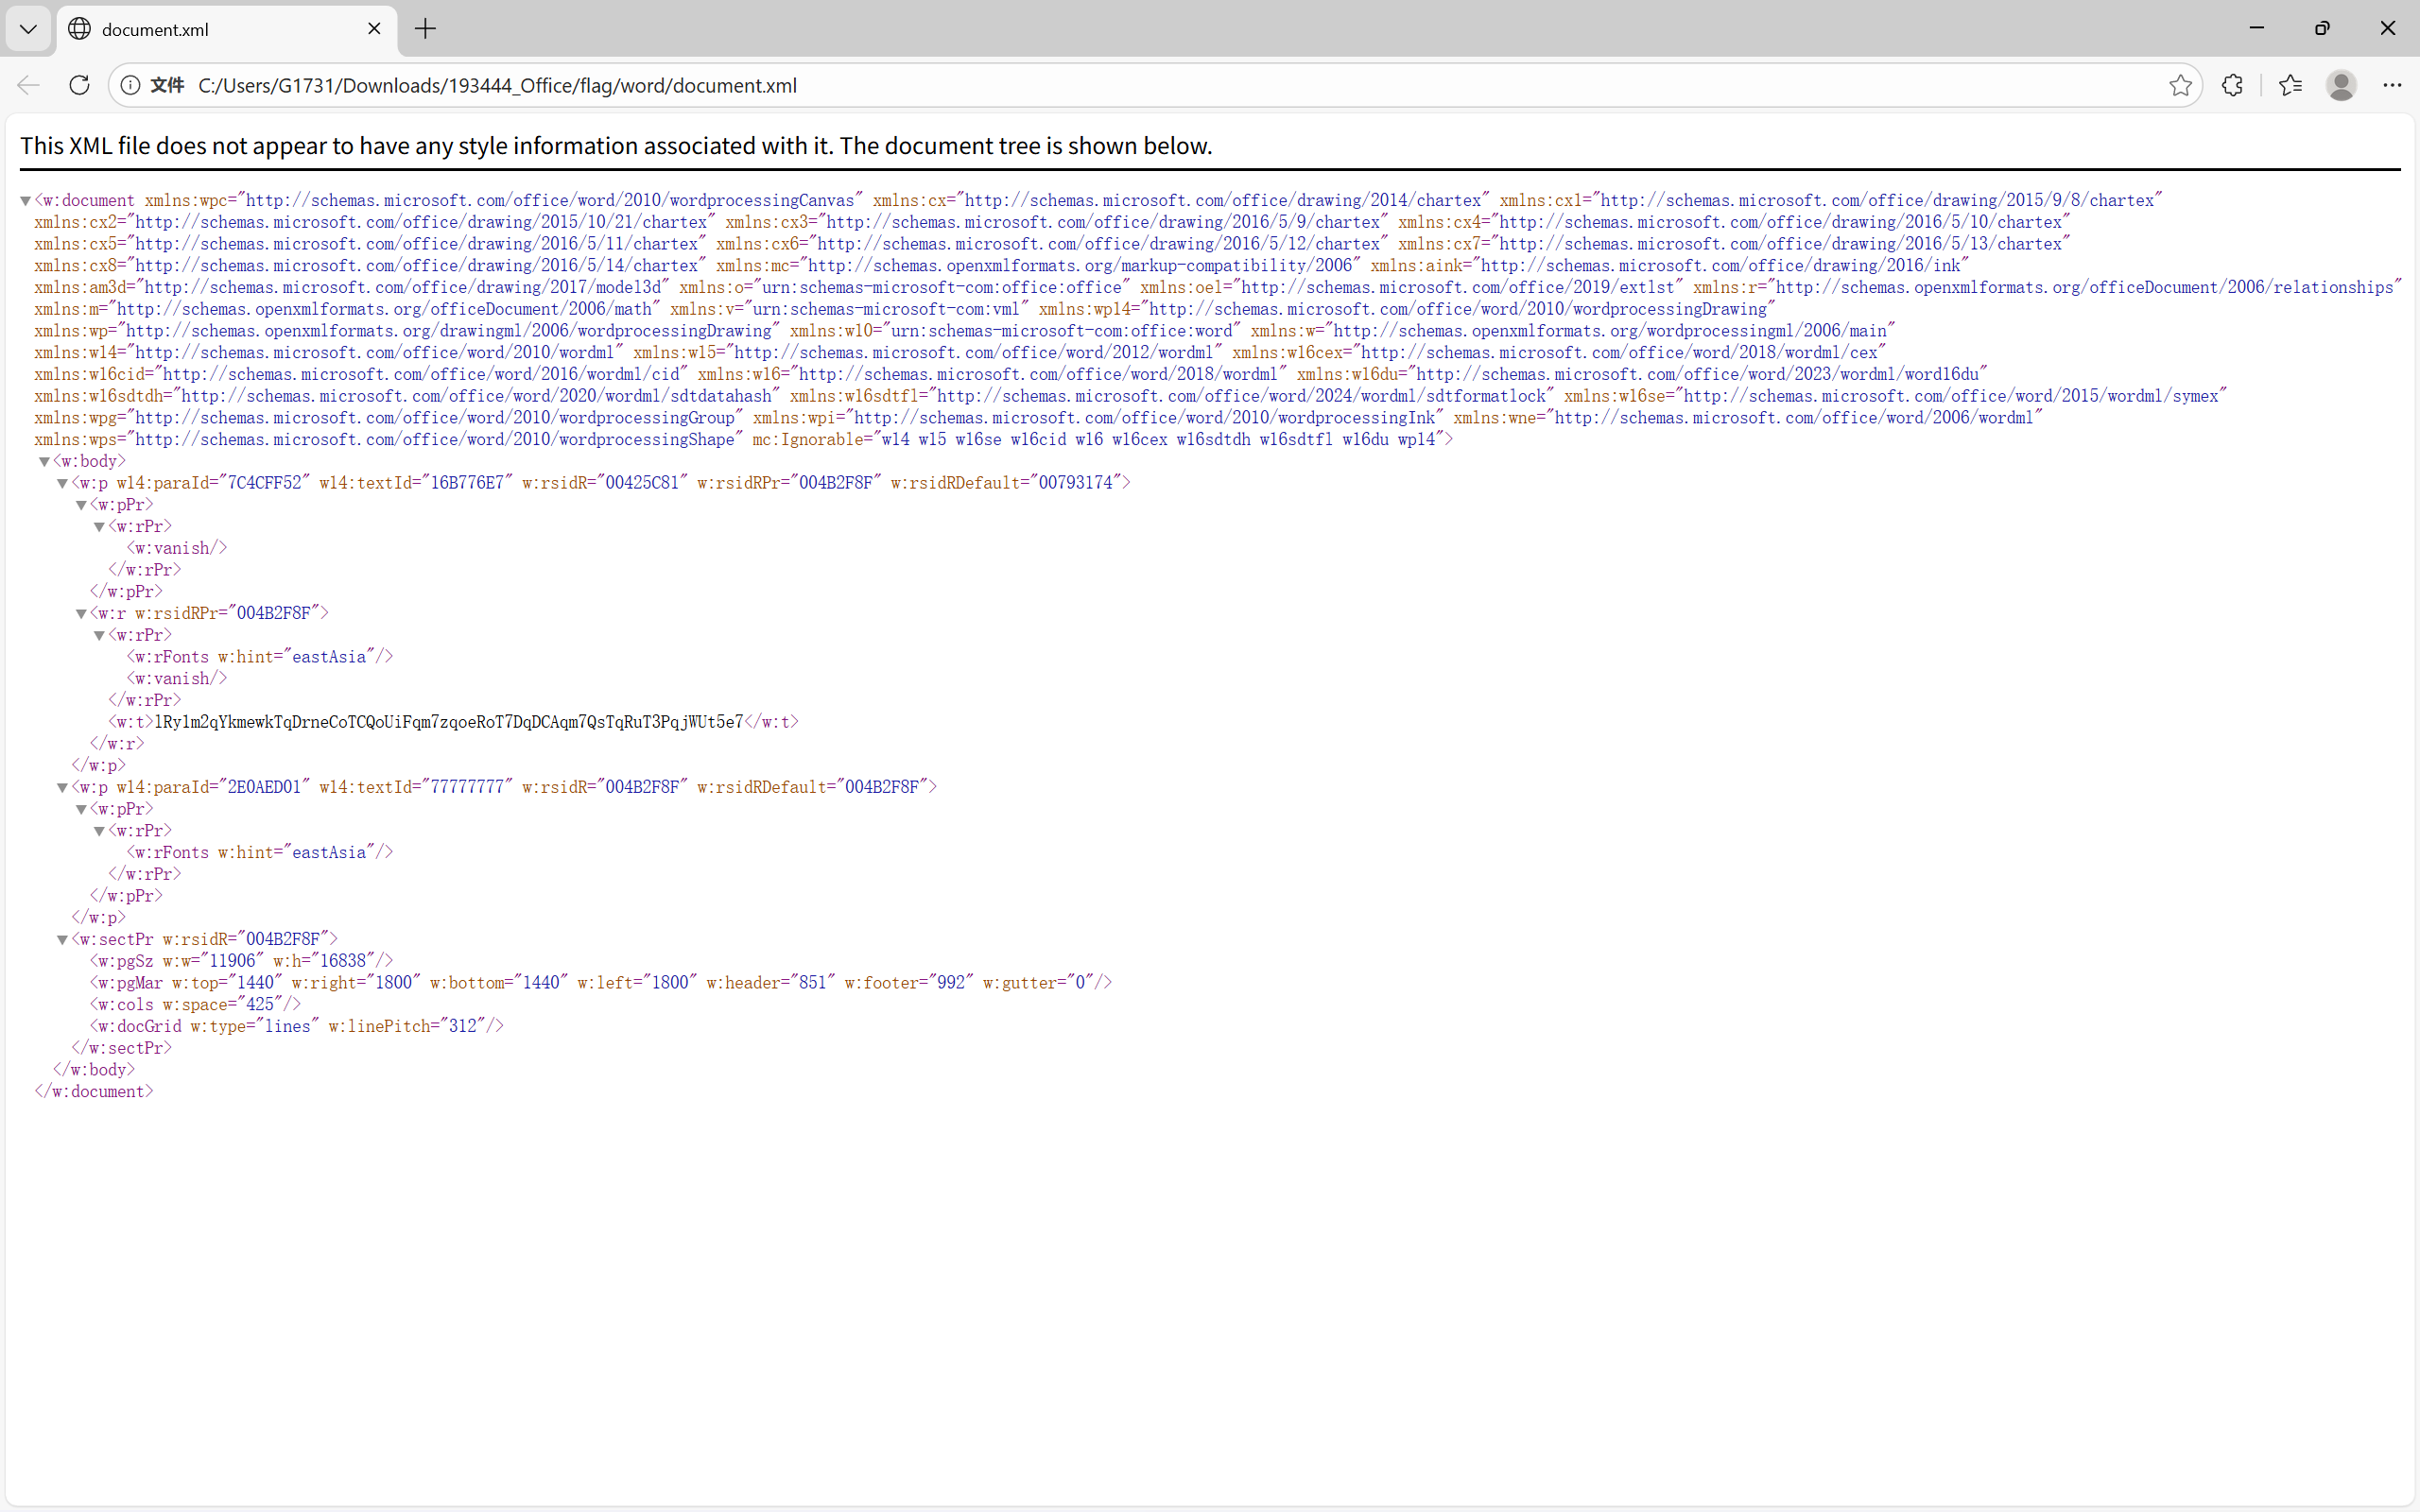
Task: Open the browser extensions puzzle icon
Action: 2232,85
